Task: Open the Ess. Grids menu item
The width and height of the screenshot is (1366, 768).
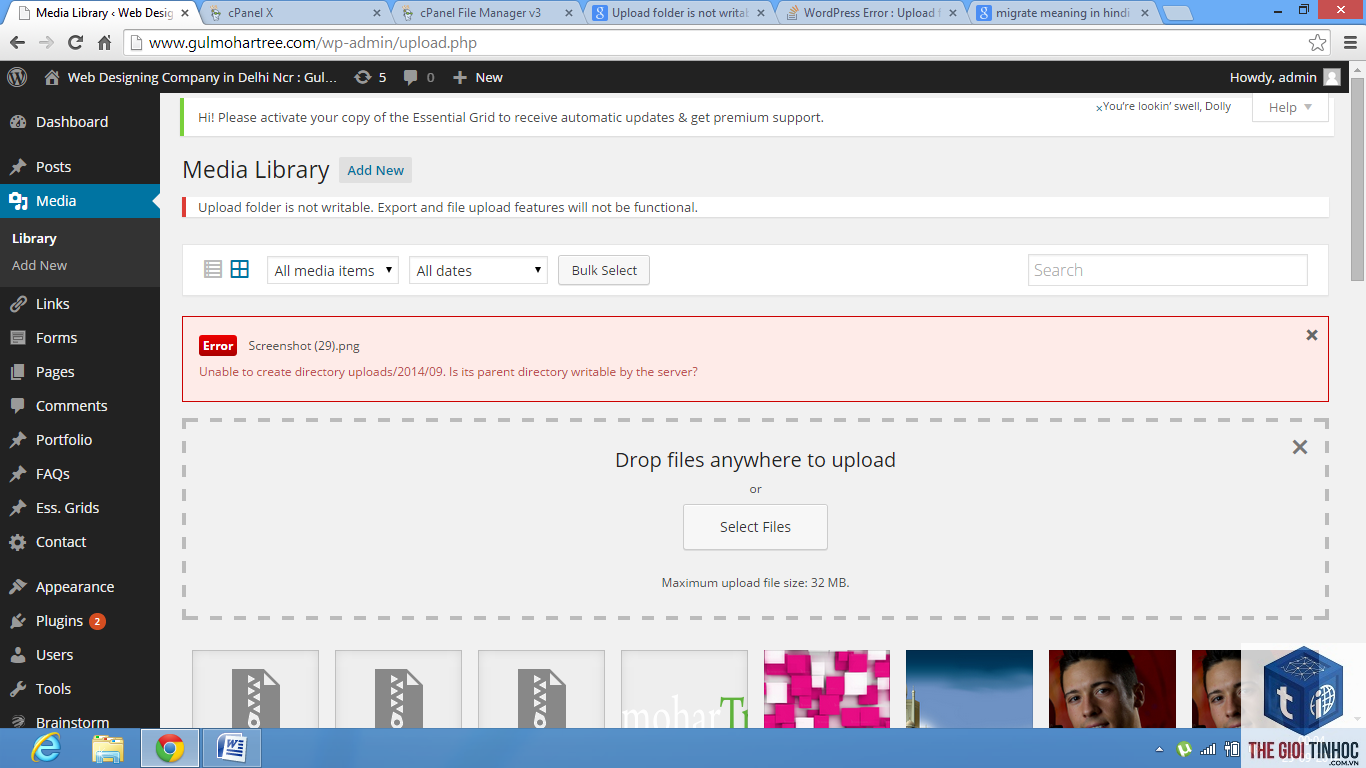Action: pos(80,508)
